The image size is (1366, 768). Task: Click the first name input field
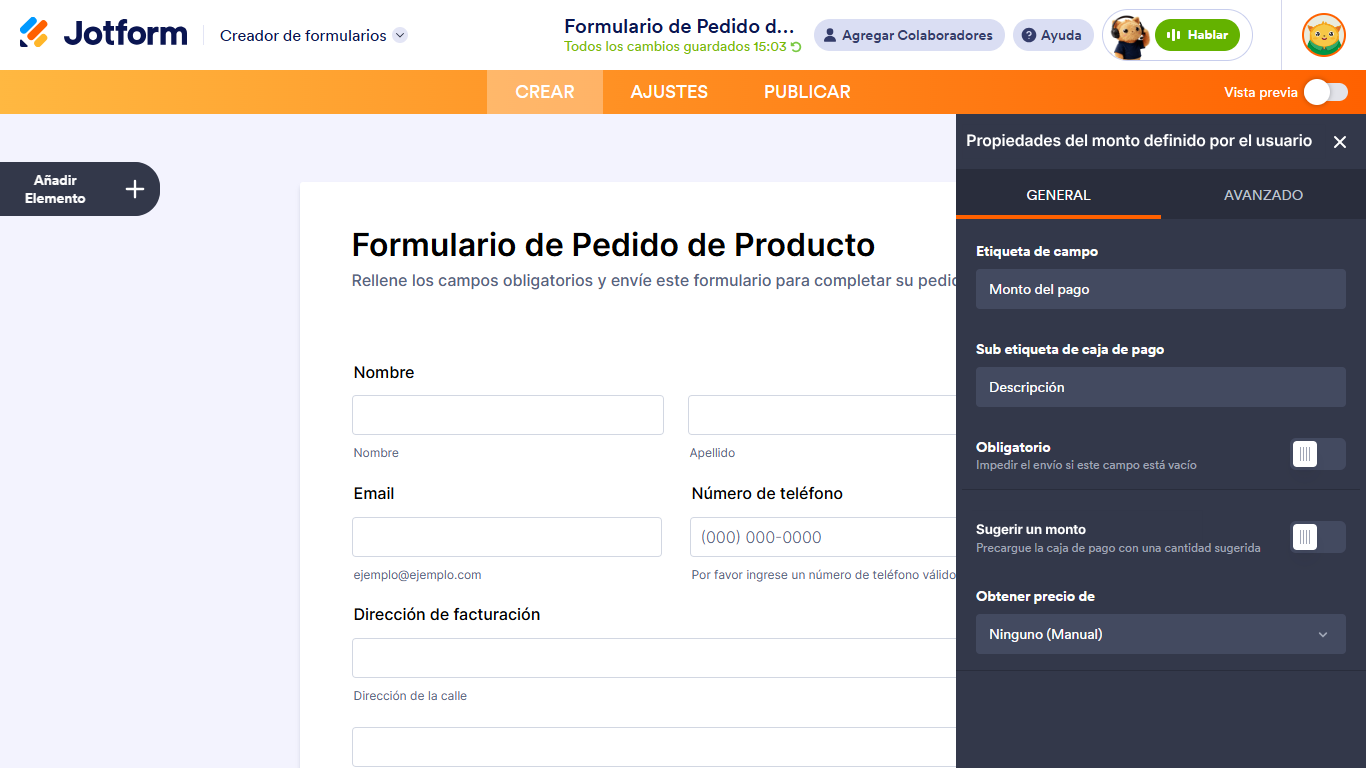508,415
